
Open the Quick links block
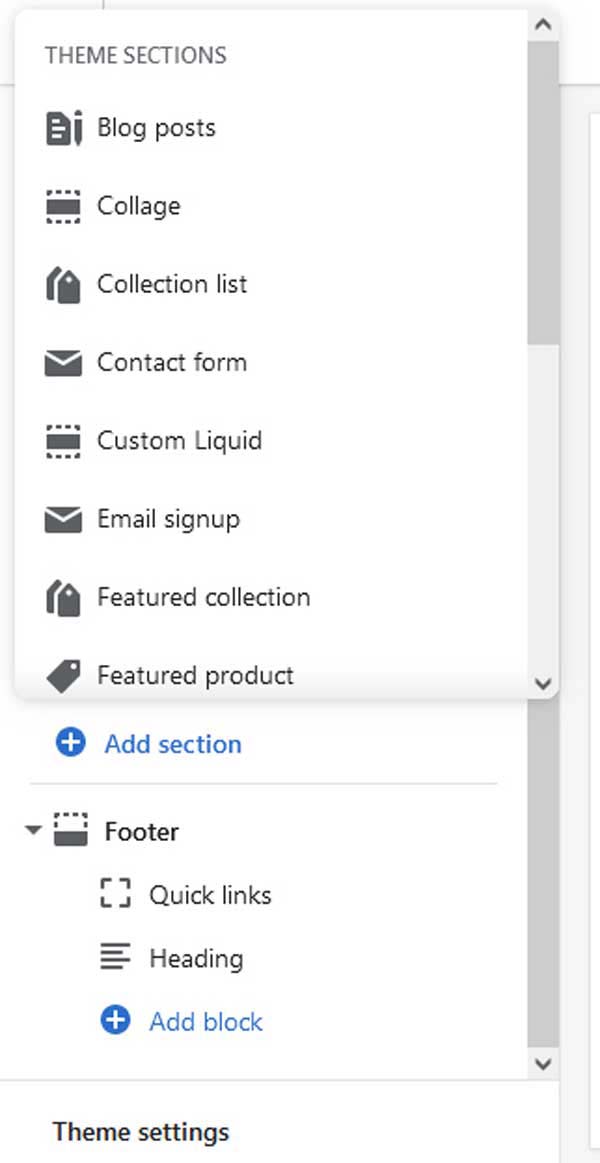click(x=210, y=895)
